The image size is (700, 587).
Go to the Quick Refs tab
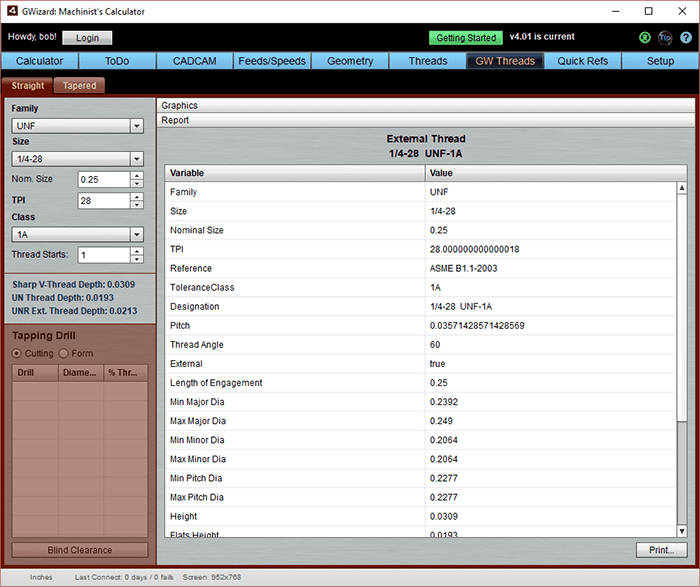582,61
